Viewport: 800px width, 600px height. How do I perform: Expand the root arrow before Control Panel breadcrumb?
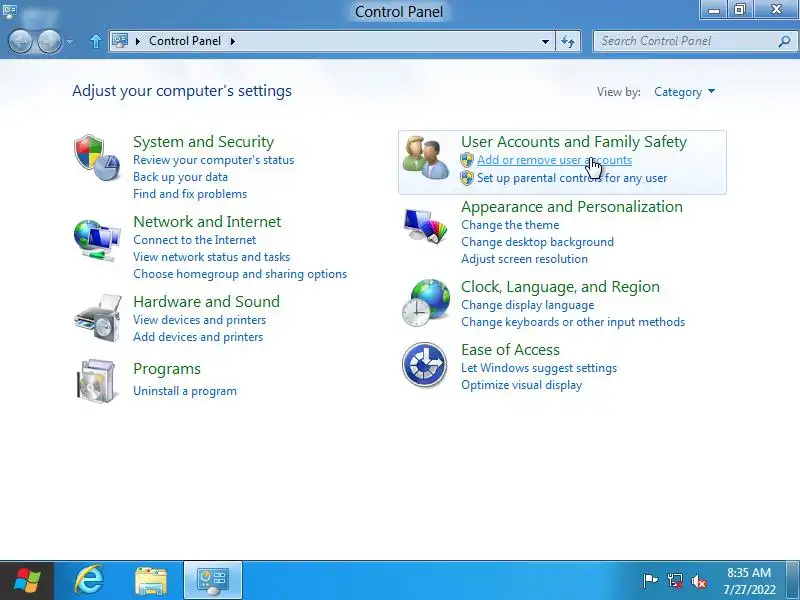(138, 41)
